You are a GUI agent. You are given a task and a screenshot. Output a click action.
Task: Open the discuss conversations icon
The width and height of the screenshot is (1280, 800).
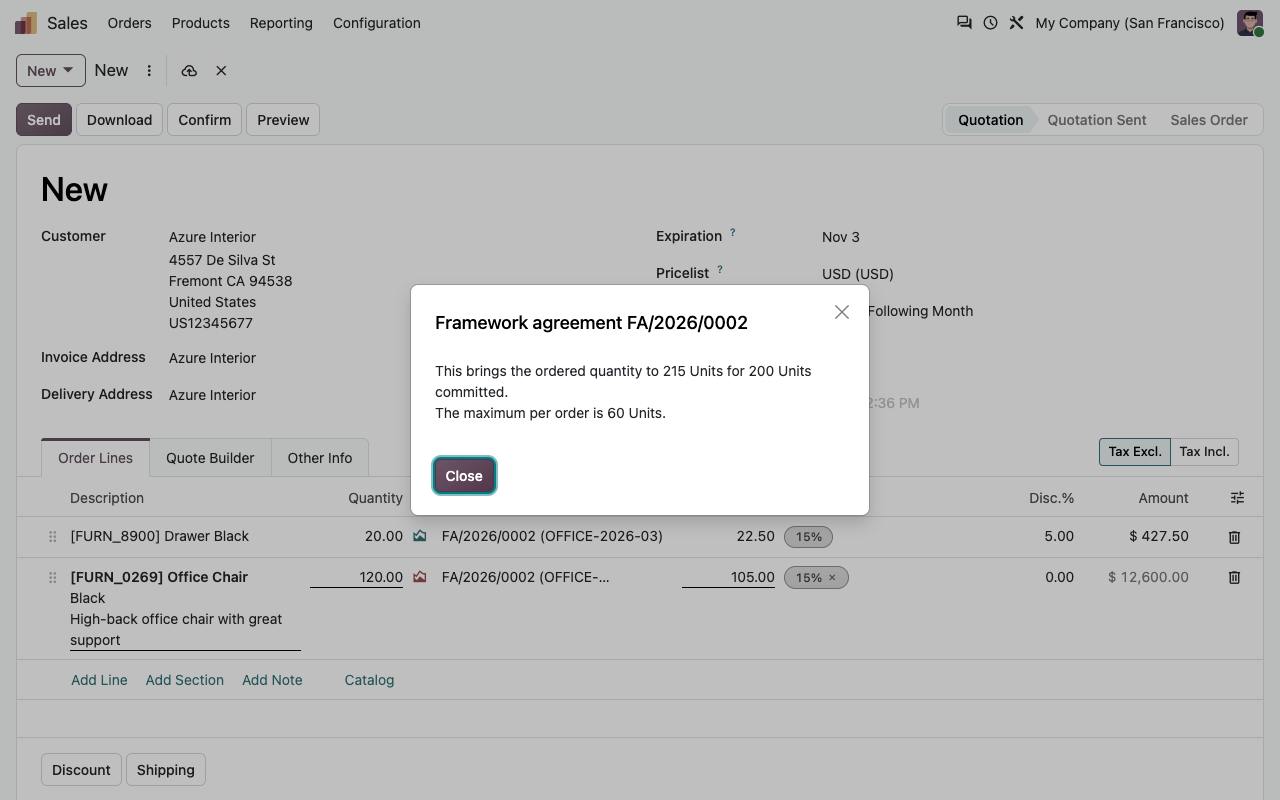pos(964,22)
